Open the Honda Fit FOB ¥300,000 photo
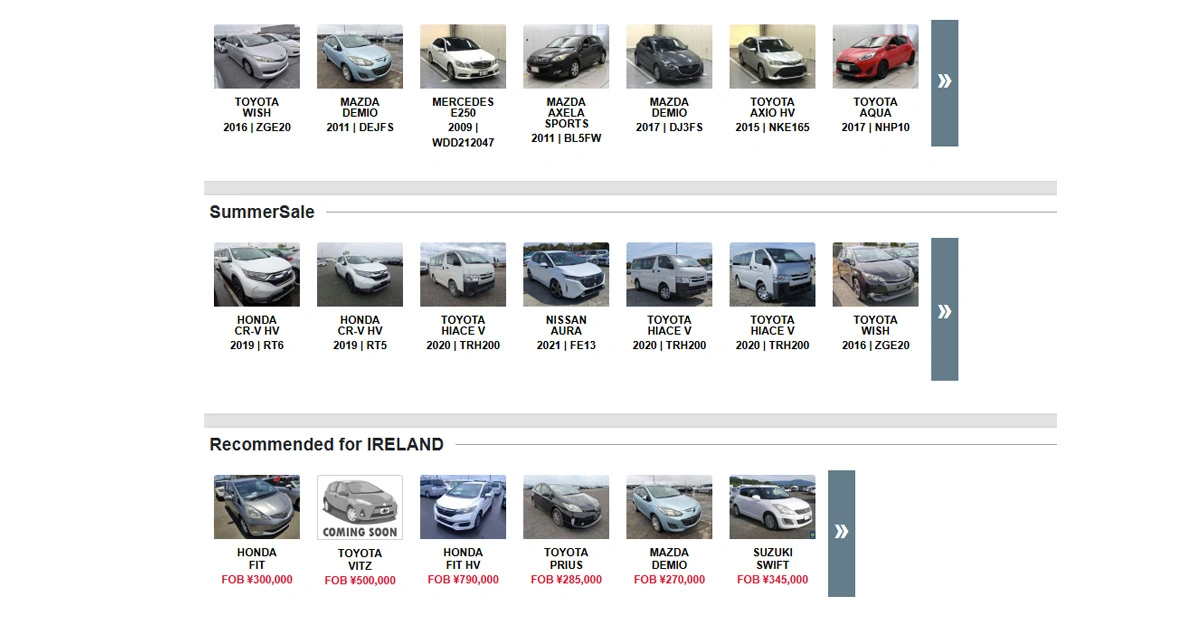This screenshot has height=634, width=1202. [257, 507]
